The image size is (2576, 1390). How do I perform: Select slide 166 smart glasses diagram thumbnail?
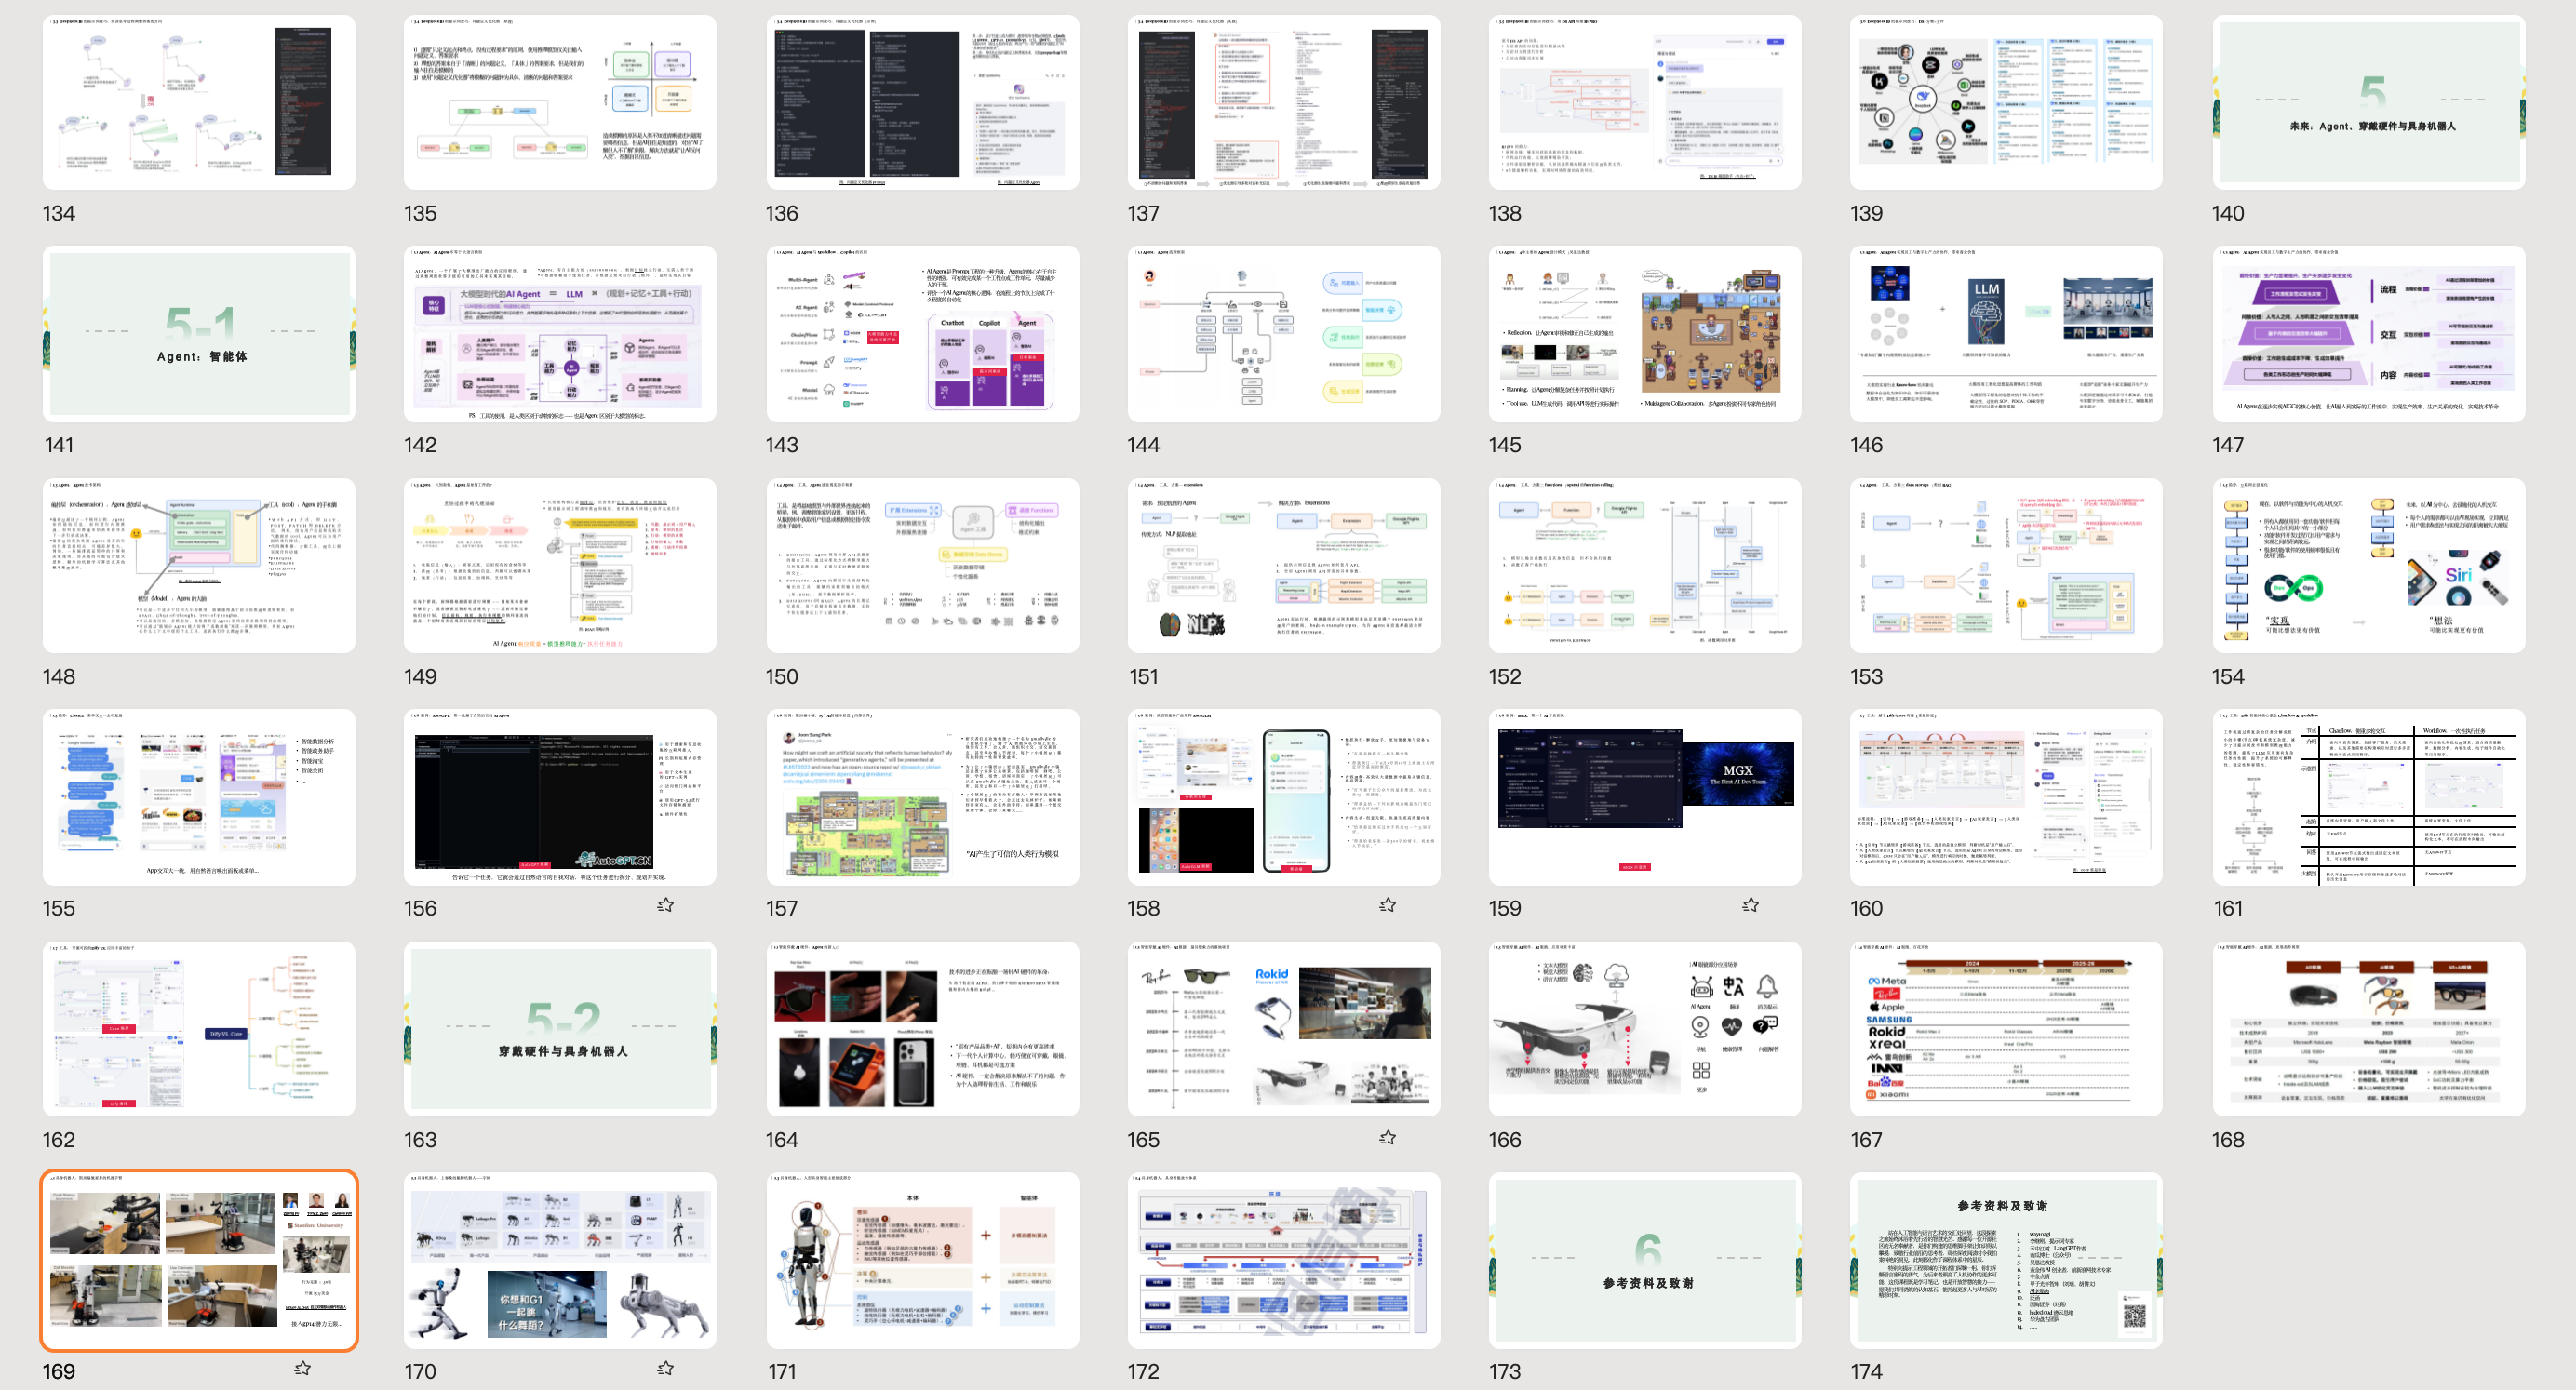[x=1645, y=1028]
